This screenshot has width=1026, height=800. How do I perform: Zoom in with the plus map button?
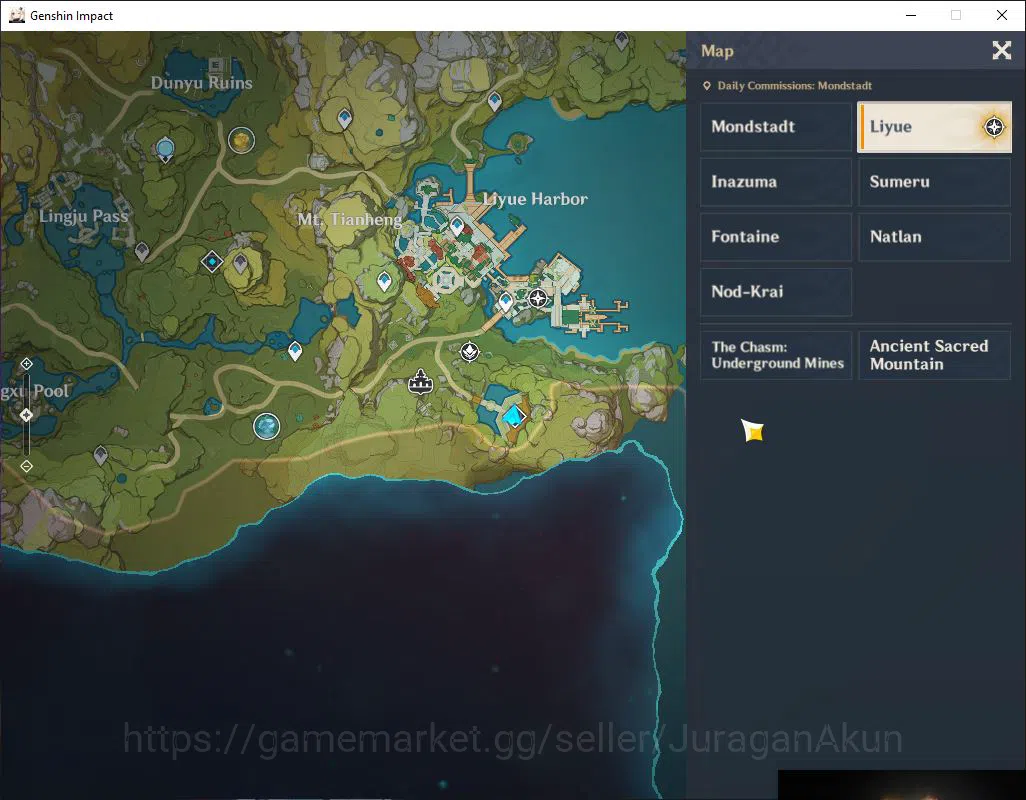pyautogui.click(x=26, y=364)
